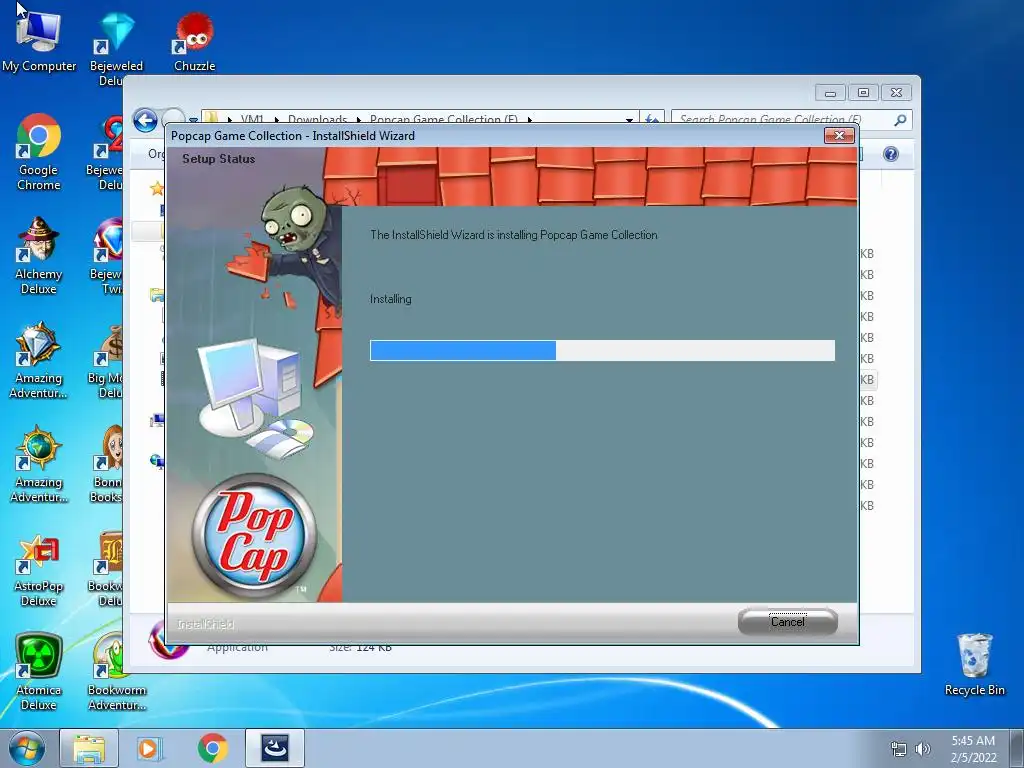Click Explorer search field
1024x768 pixels.
[782, 119]
